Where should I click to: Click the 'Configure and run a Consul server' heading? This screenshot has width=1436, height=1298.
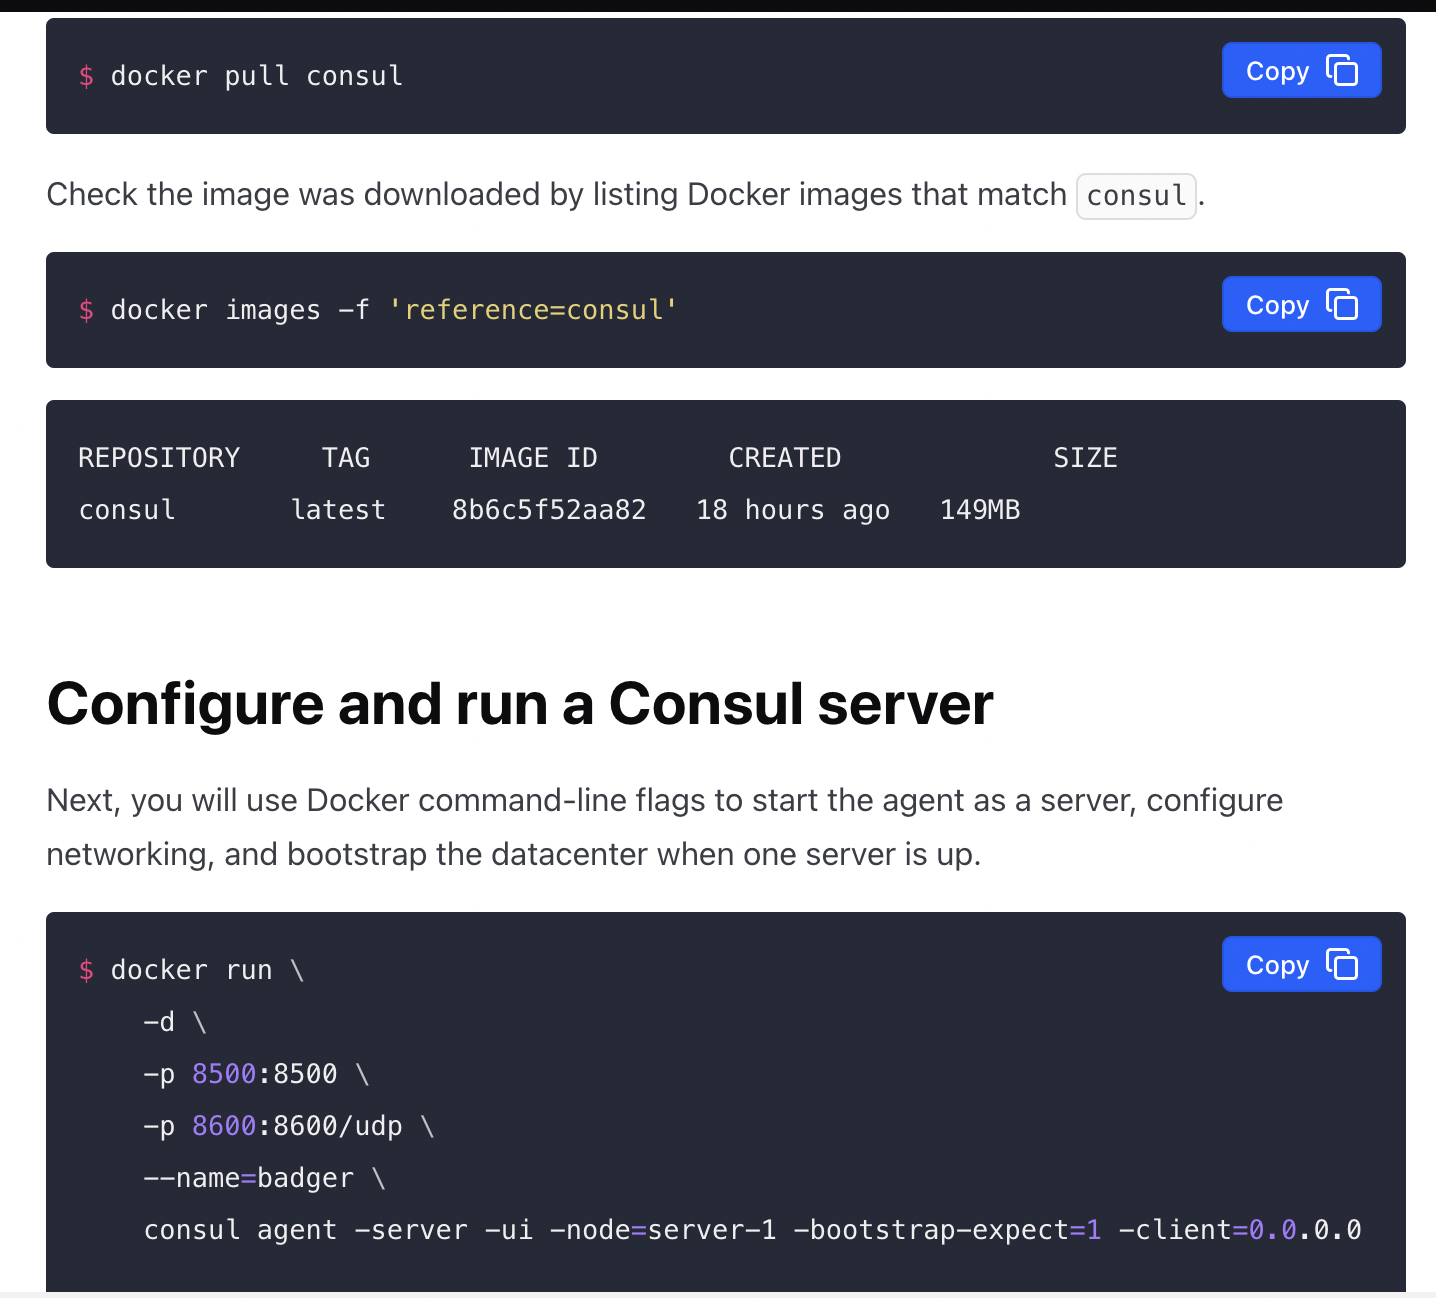(520, 704)
